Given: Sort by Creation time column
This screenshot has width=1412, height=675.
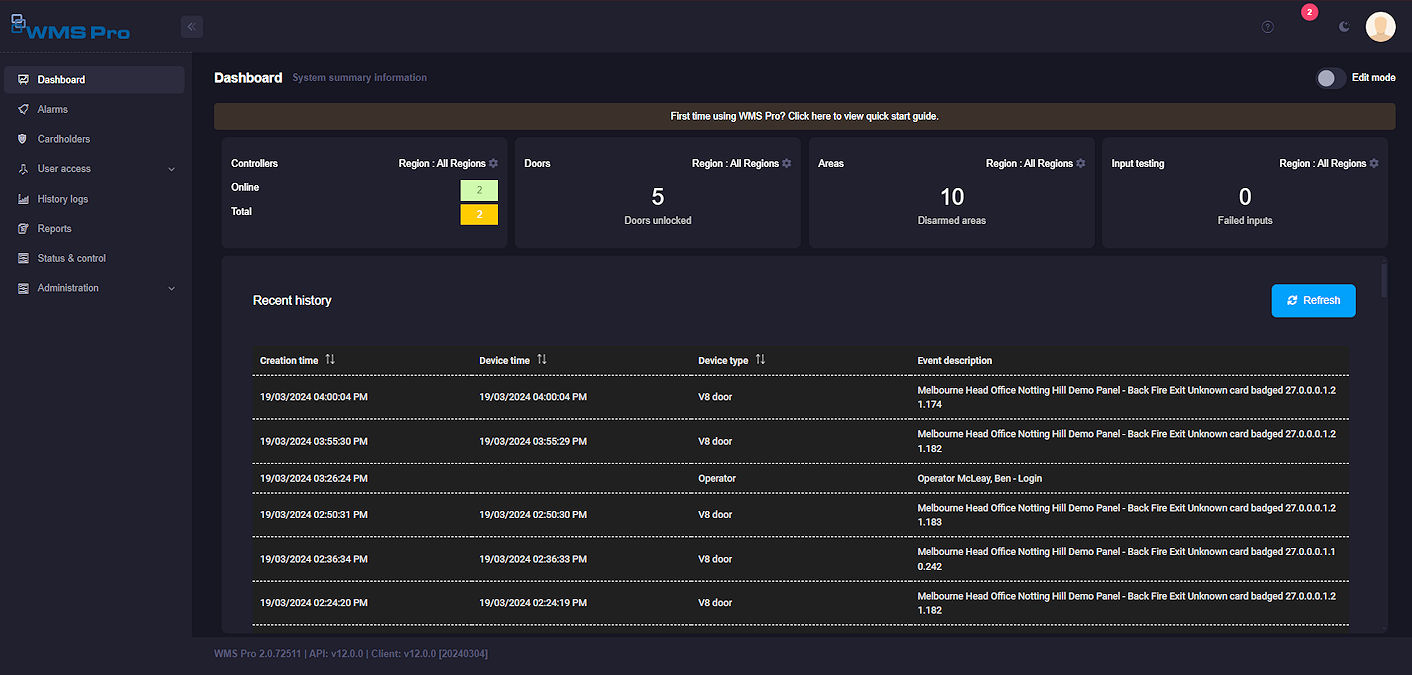Looking at the screenshot, I should pos(330,360).
